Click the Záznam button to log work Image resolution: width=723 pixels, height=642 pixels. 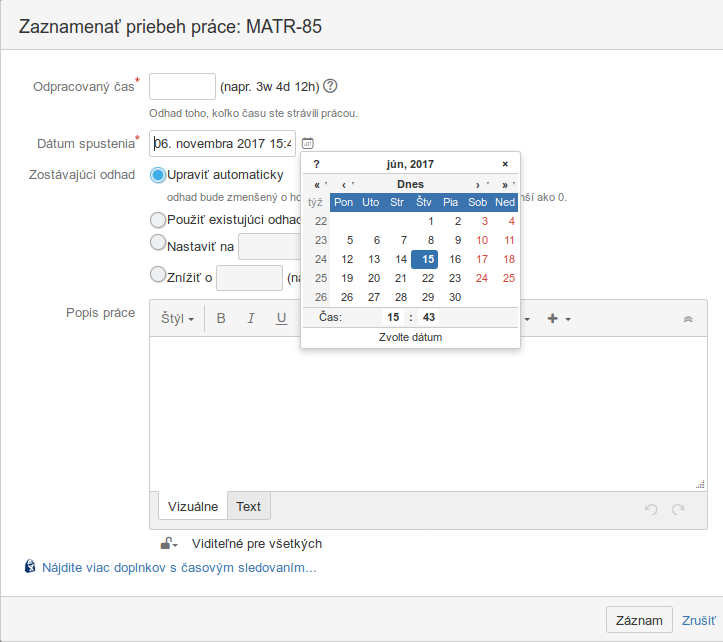(639, 620)
